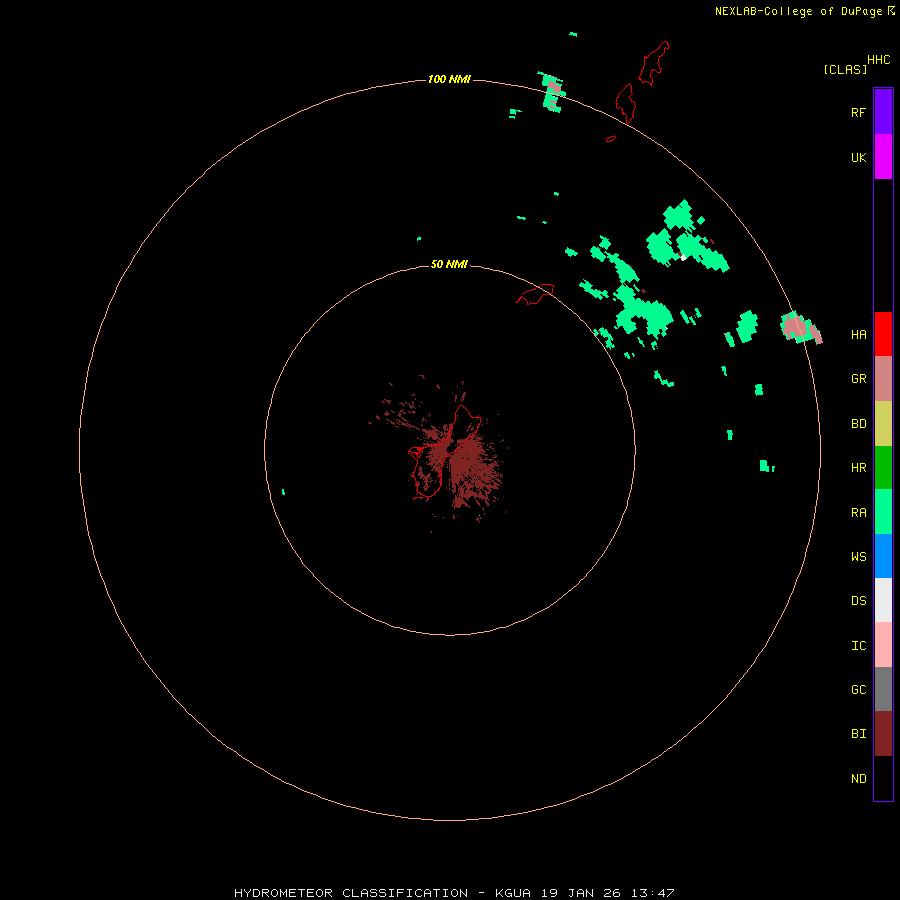This screenshot has width=900, height=900.
Task: Click the DS legend text label
Action: tap(858, 601)
